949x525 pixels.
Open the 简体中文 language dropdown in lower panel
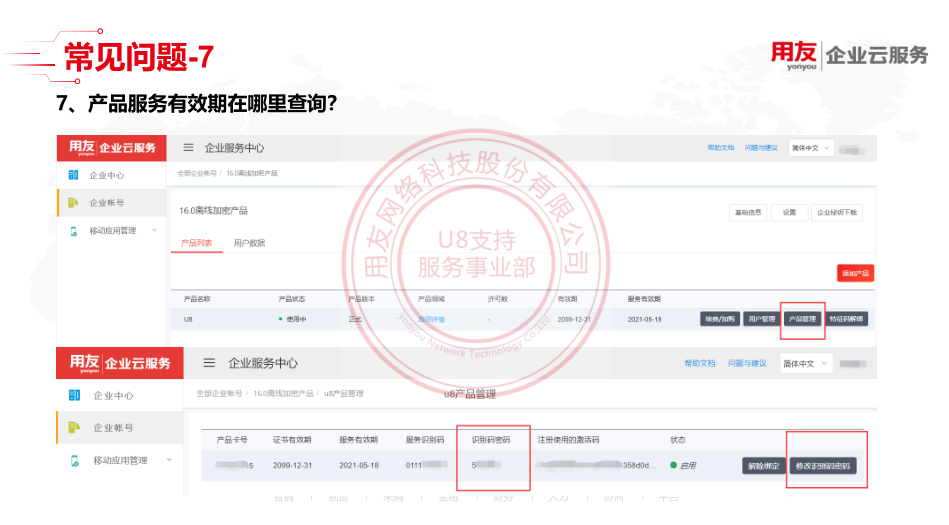point(804,363)
